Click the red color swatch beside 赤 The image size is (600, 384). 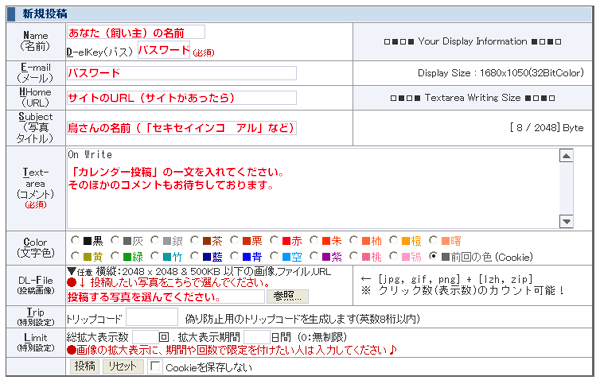(286, 241)
